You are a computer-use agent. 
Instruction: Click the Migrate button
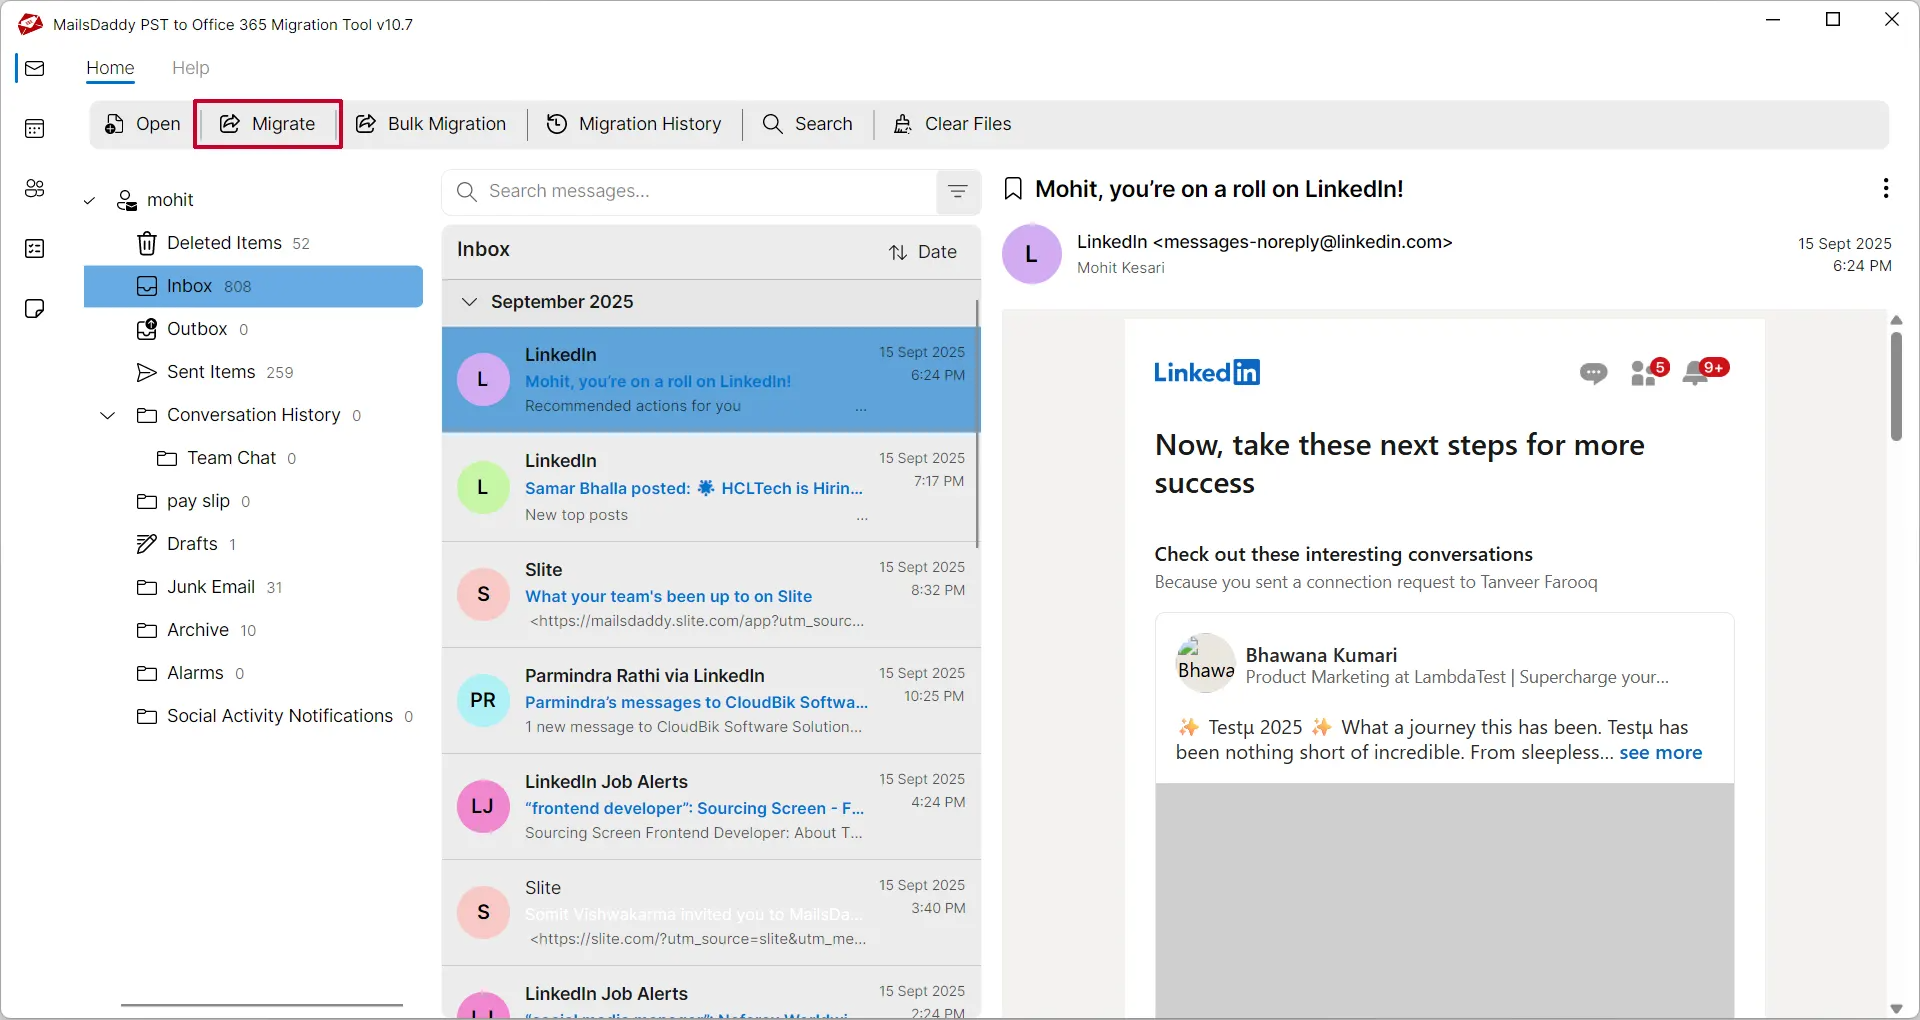[x=268, y=124]
